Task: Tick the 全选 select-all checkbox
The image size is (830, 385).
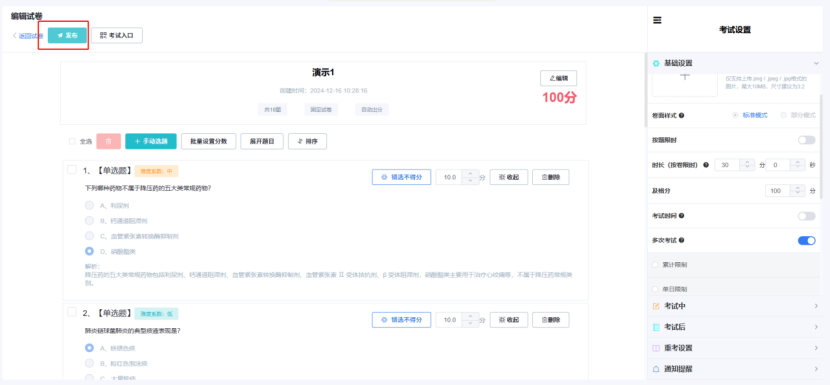Action: (72, 141)
